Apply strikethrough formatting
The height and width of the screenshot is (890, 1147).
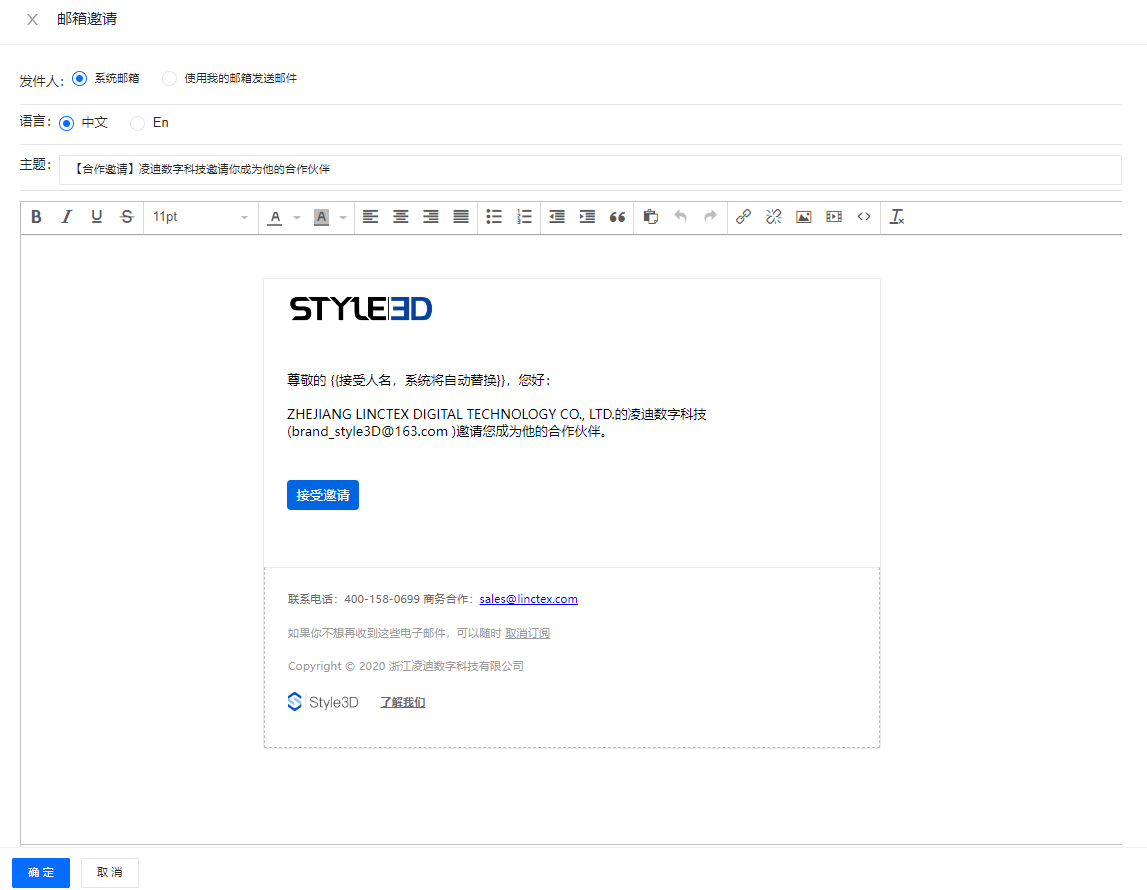point(127,216)
